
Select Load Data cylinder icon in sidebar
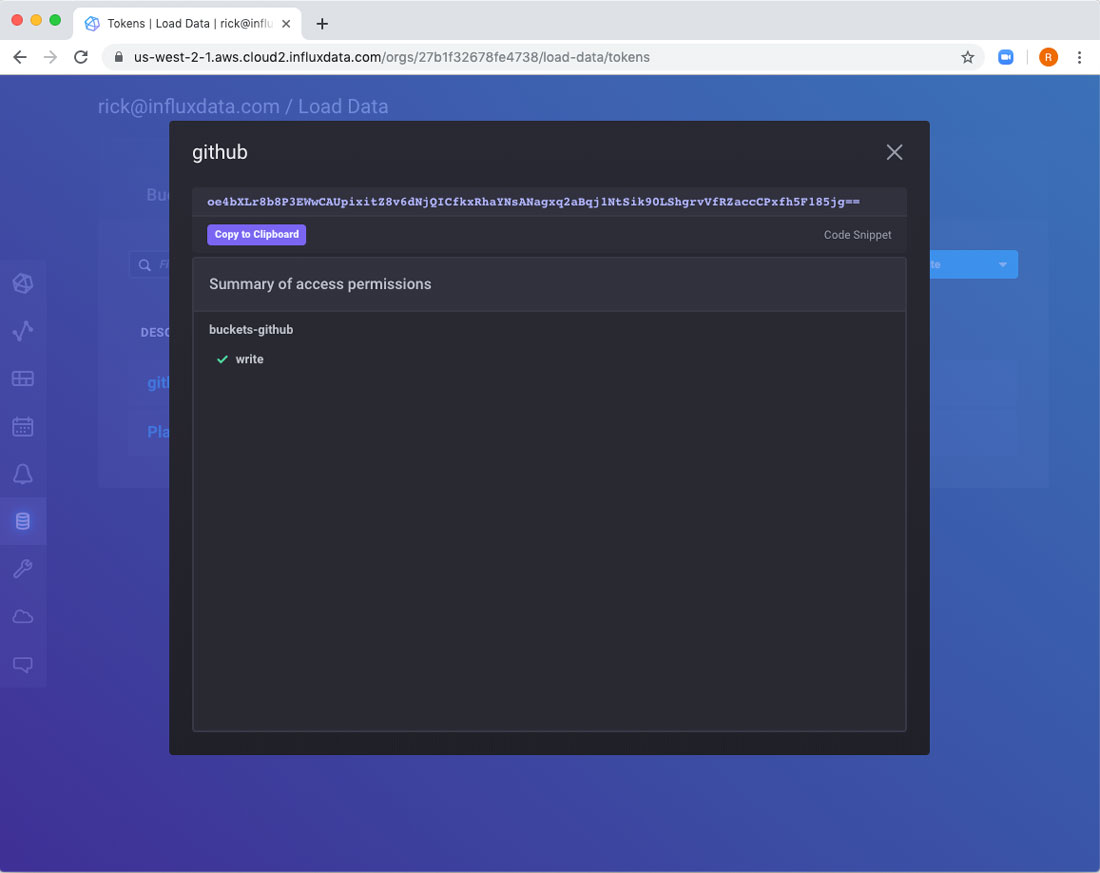pos(23,521)
